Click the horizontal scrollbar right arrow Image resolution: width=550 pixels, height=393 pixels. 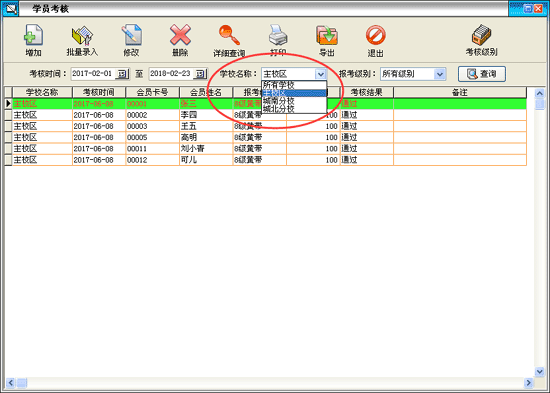point(528,382)
